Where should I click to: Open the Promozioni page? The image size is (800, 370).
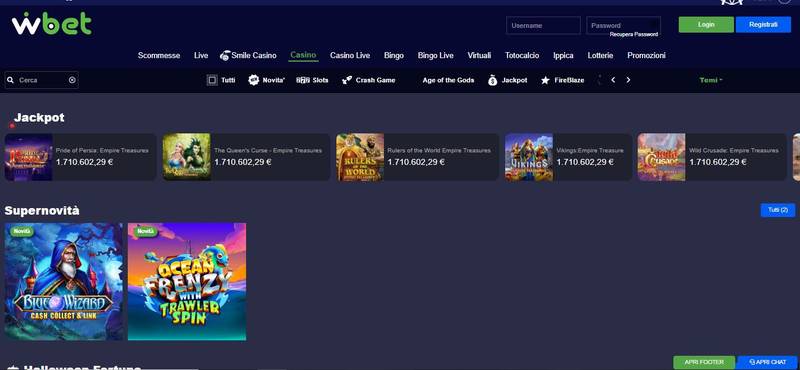coord(646,56)
